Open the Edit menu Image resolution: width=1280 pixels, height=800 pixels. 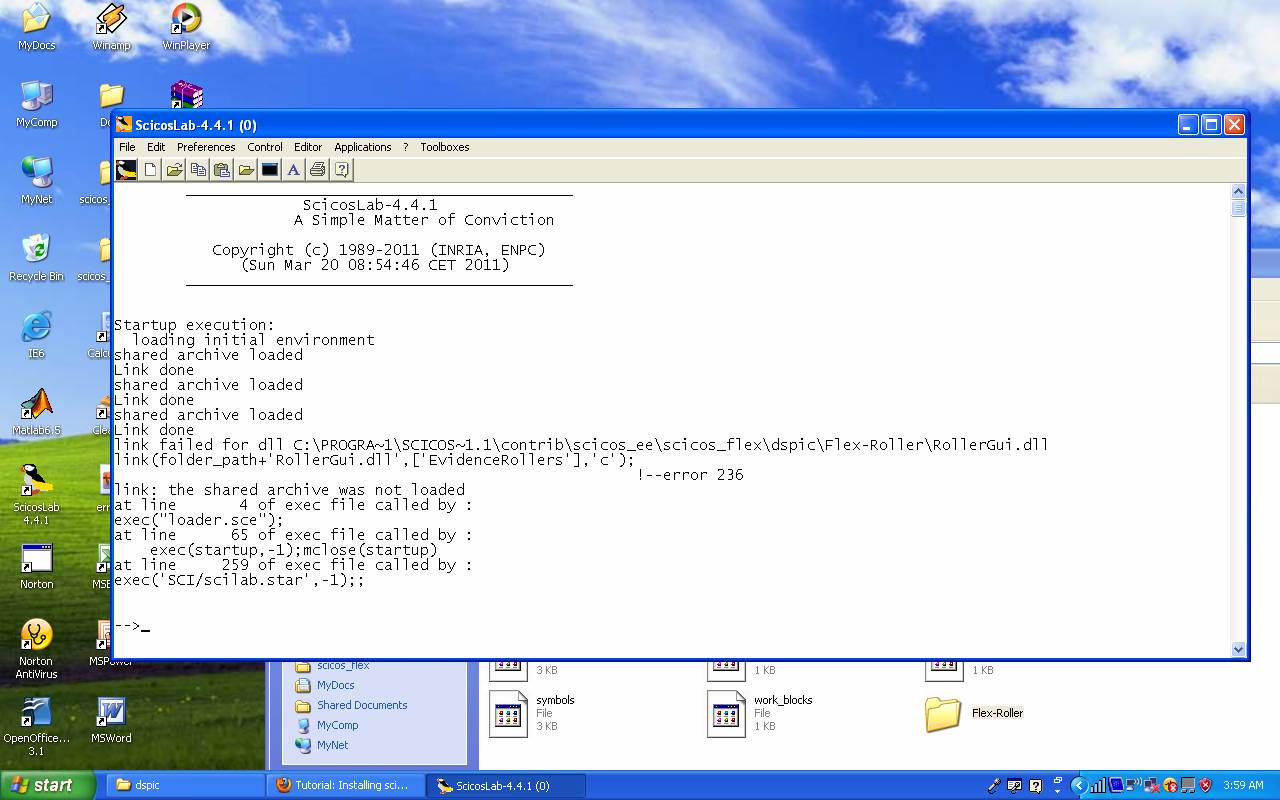(x=156, y=147)
